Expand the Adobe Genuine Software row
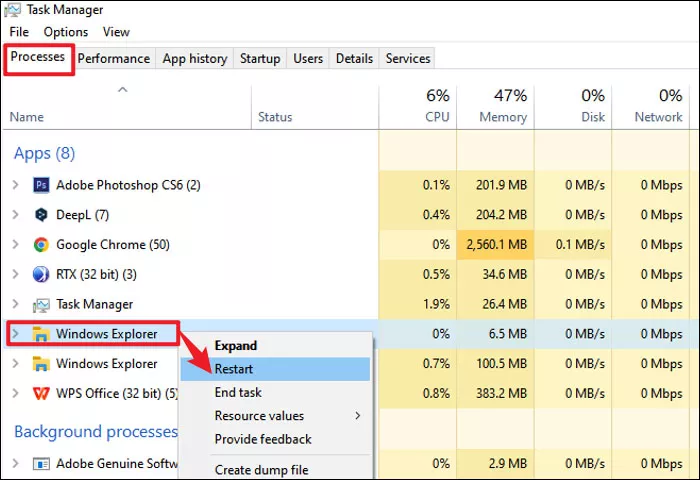 (x=16, y=463)
